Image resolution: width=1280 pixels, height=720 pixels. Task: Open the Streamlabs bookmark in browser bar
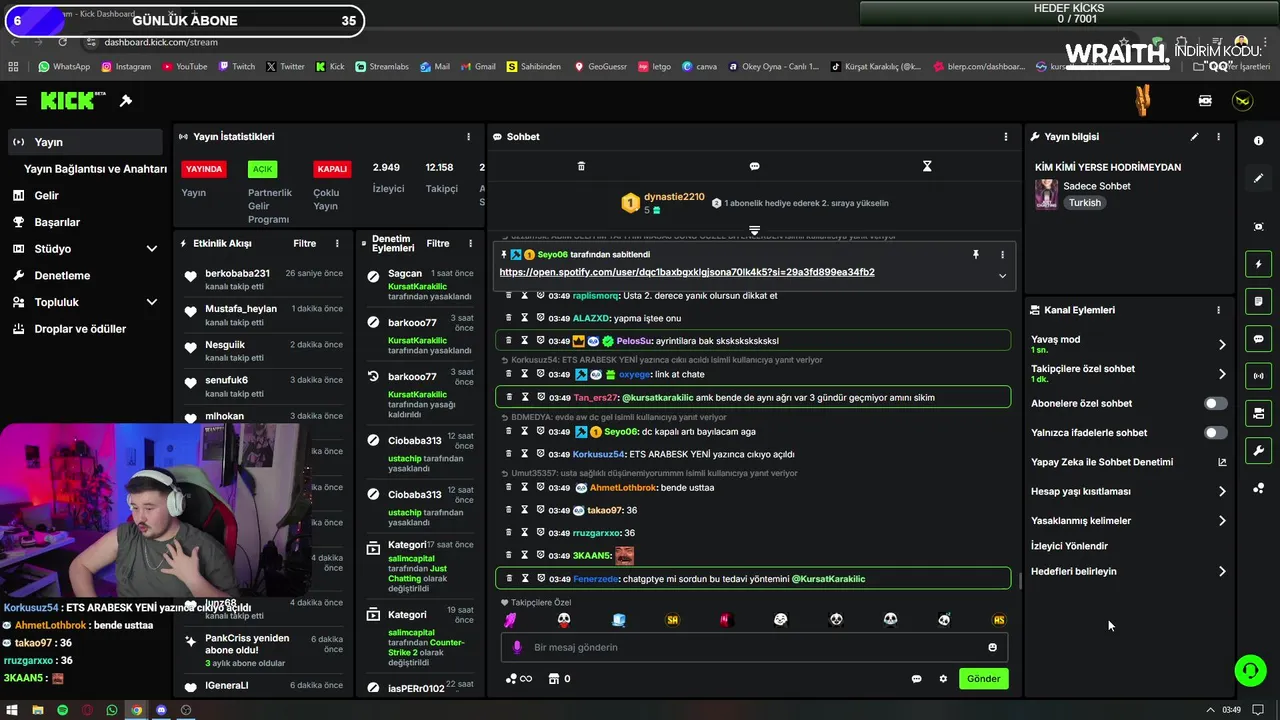[382, 67]
